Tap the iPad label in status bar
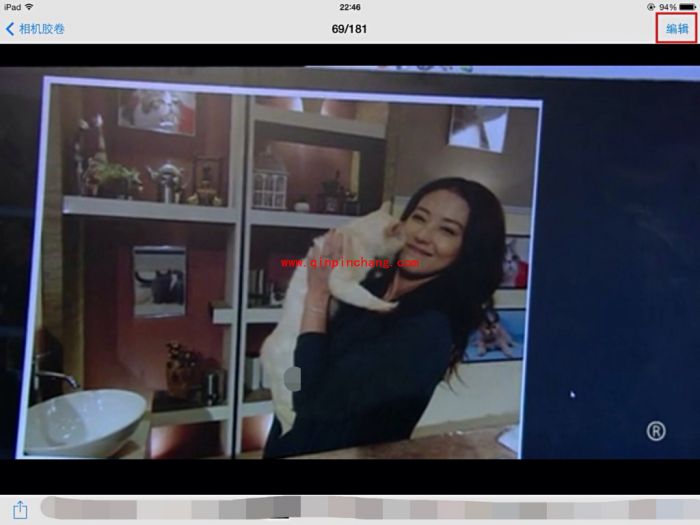The image size is (700, 525). pyautogui.click(x=12, y=7)
